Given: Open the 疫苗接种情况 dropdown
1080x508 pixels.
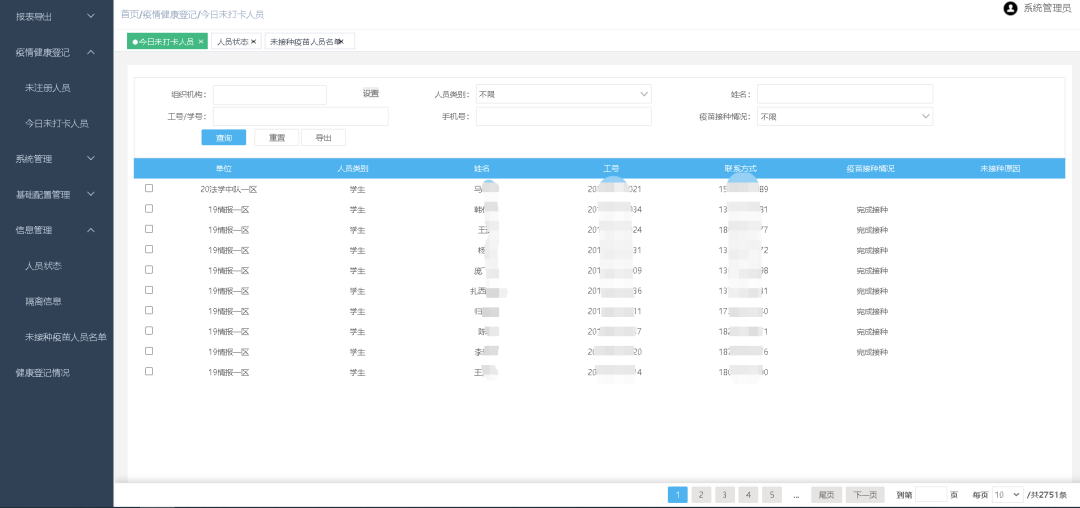Looking at the screenshot, I should [845, 116].
